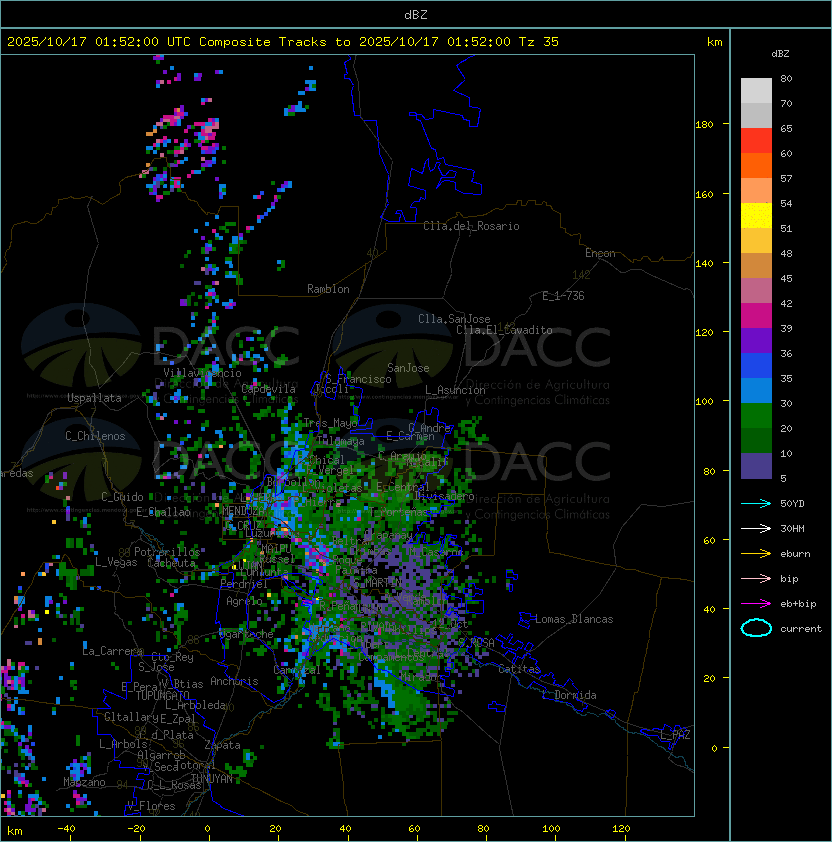
Task: Click the 'SanJose' label near L_Asuncion
Action: (x=408, y=368)
